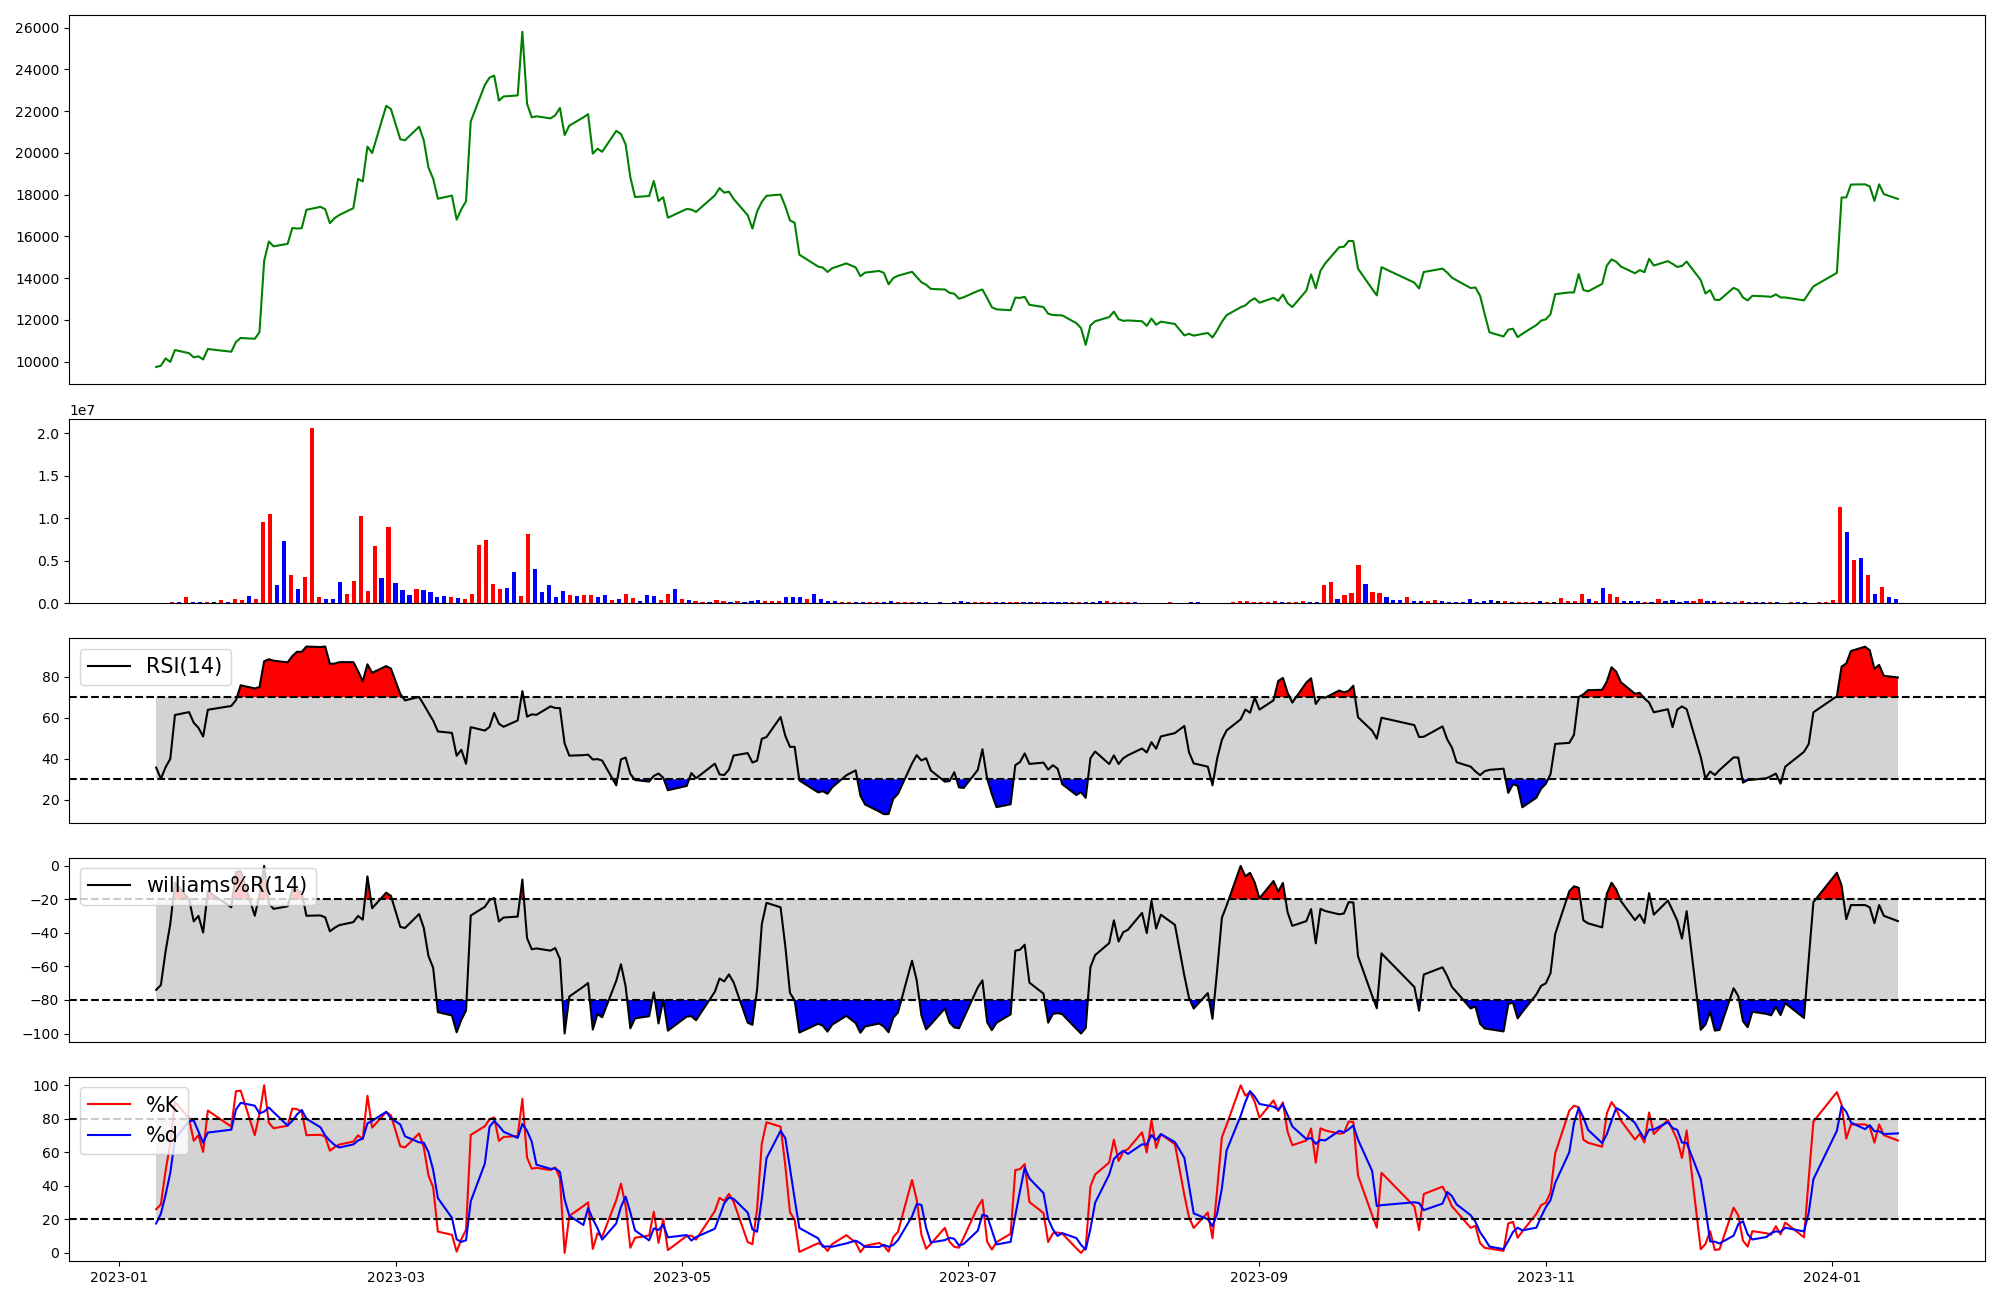Click the 2023-09 x-axis date label
Screen dimensions: 2000x1300
1259,1277
